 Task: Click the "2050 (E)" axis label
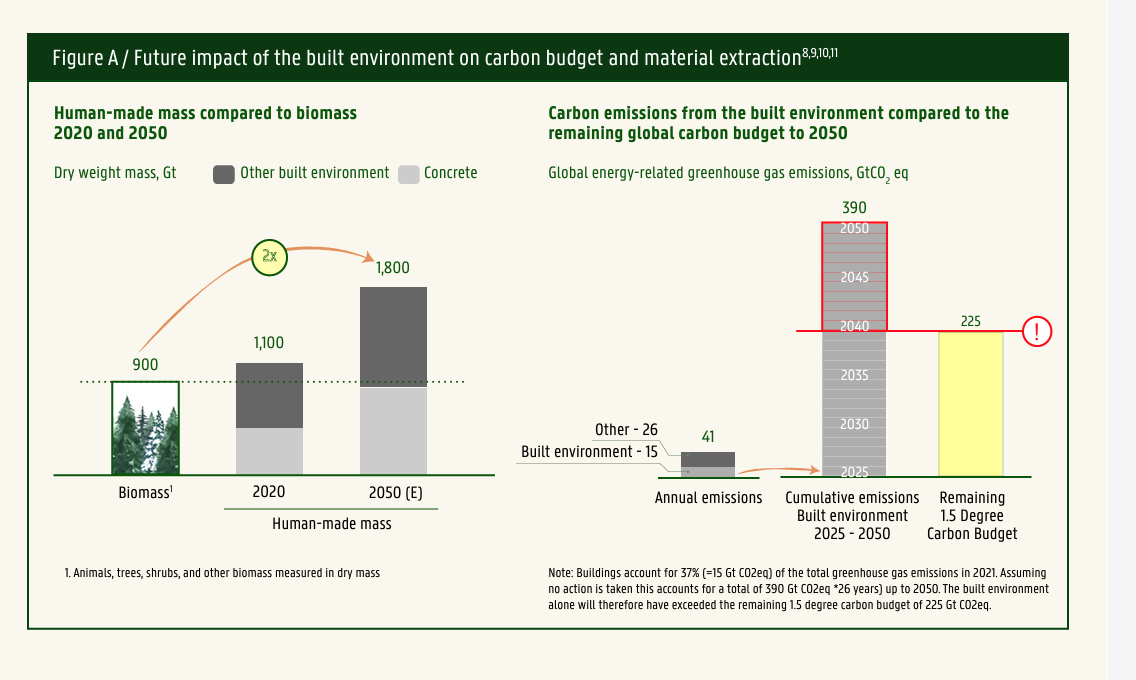[x=396, y=492]
